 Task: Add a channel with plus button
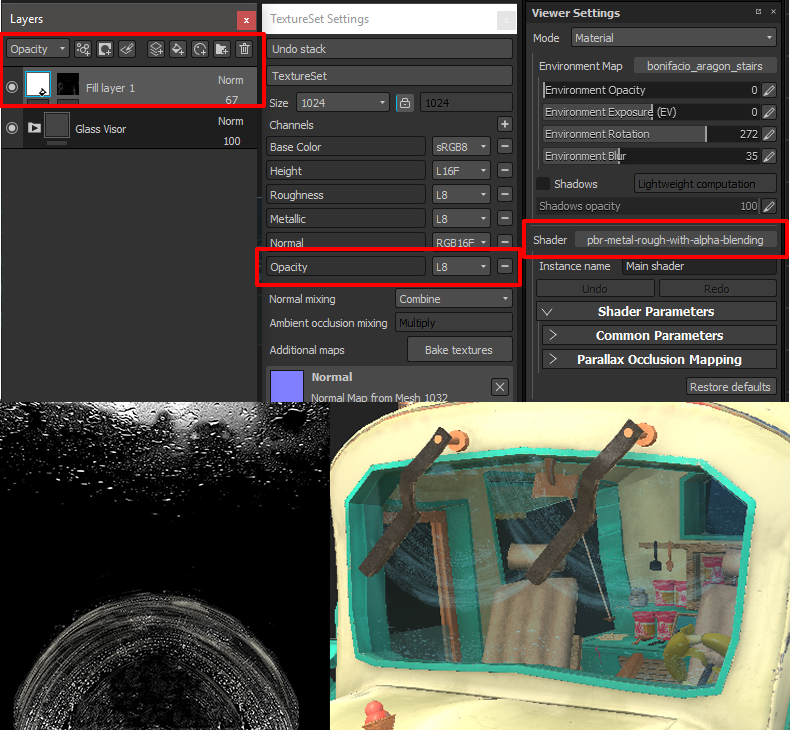point(505,124)
